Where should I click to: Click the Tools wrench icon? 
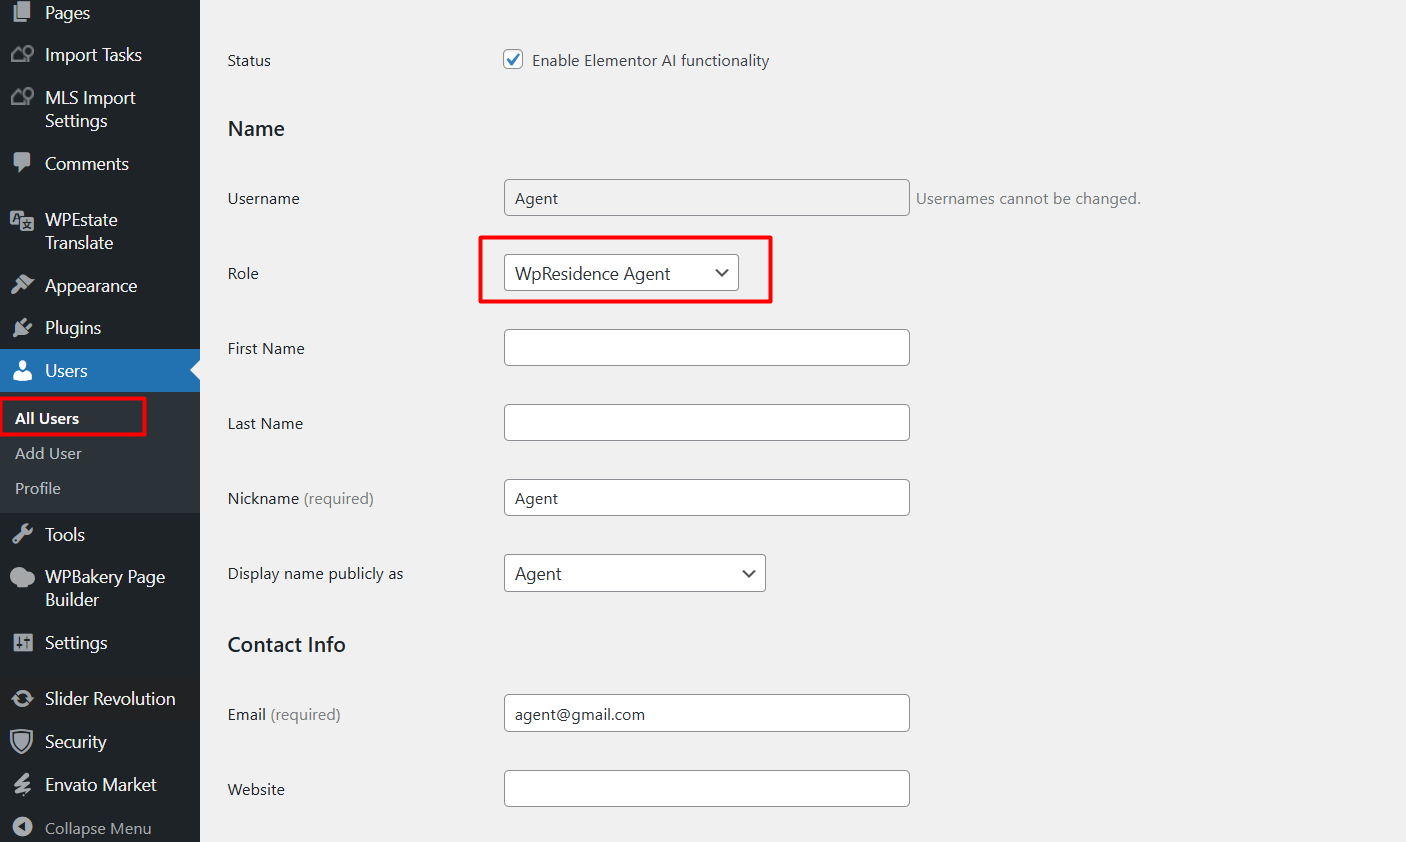tap(22, 534)
